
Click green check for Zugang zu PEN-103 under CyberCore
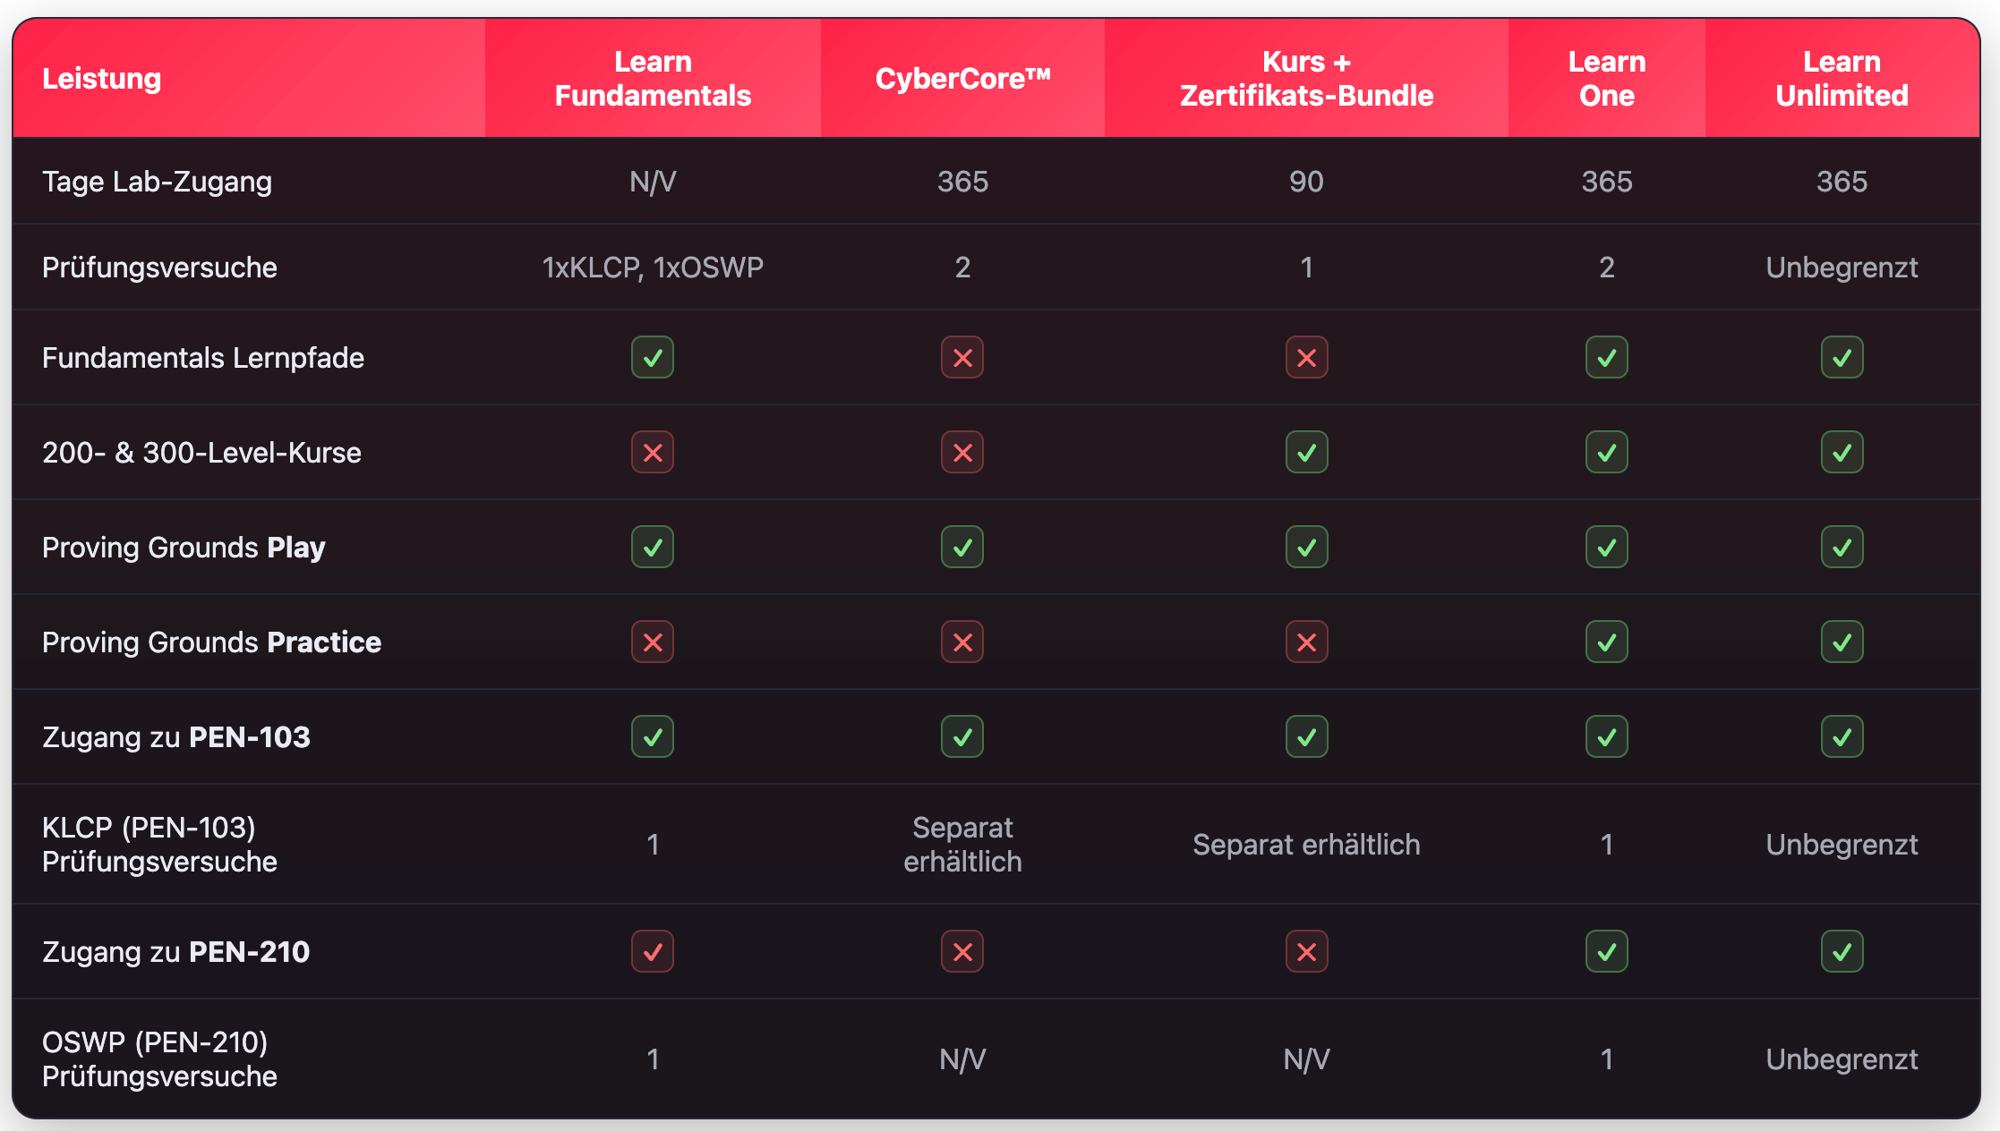(962, 737)
